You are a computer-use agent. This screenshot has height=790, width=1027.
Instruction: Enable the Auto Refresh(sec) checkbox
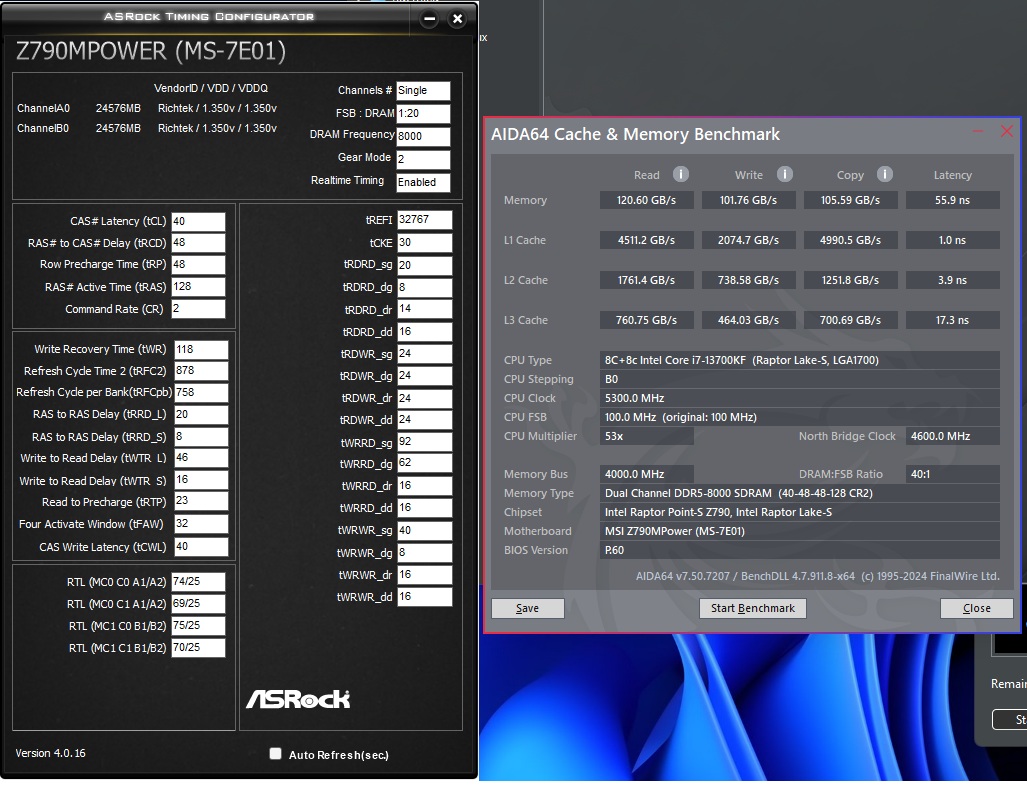point(276,753)
